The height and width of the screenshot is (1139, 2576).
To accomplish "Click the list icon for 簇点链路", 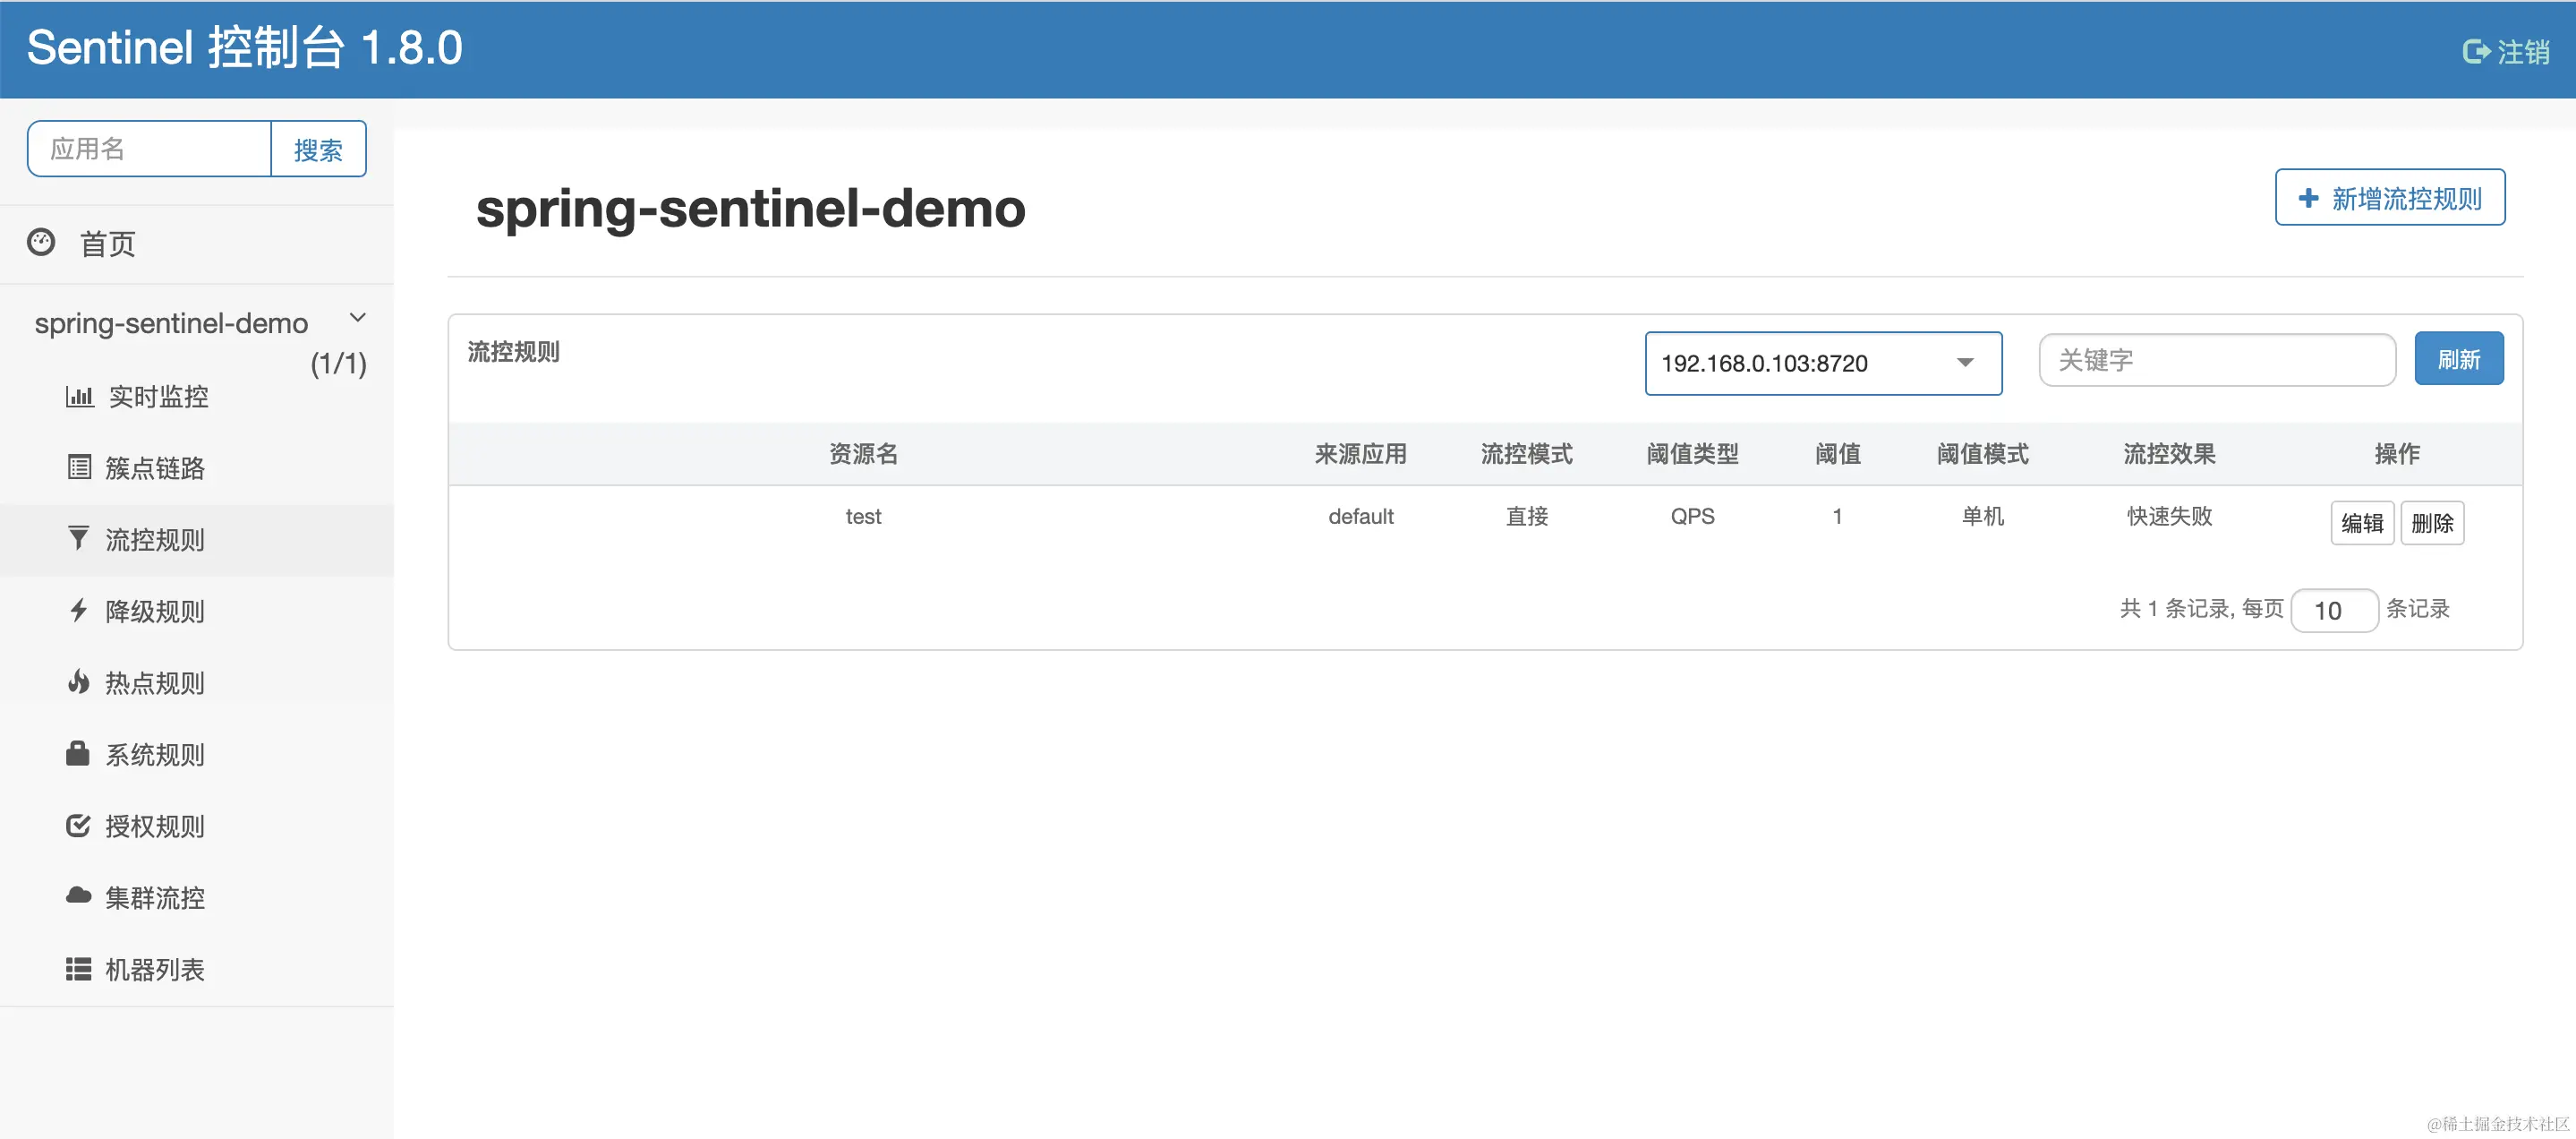I will pos(79,467).
